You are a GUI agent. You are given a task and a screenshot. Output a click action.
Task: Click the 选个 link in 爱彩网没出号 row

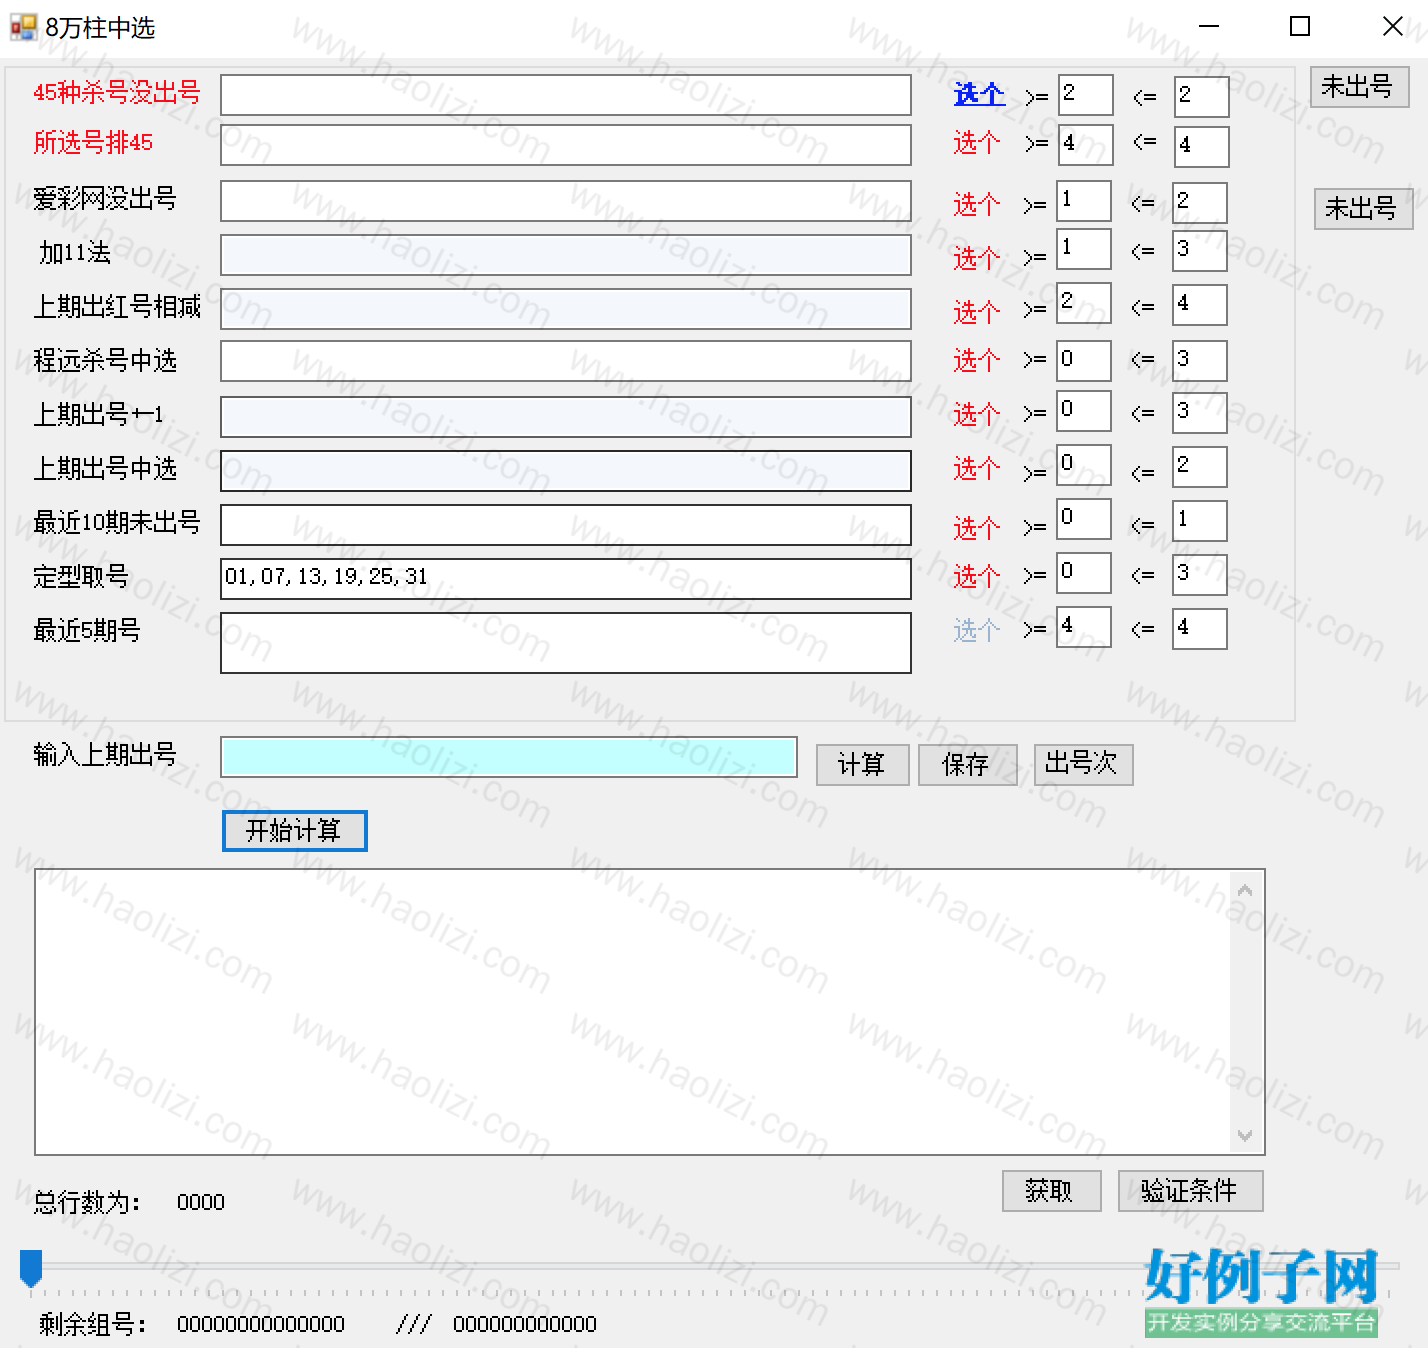pos(977,205)
